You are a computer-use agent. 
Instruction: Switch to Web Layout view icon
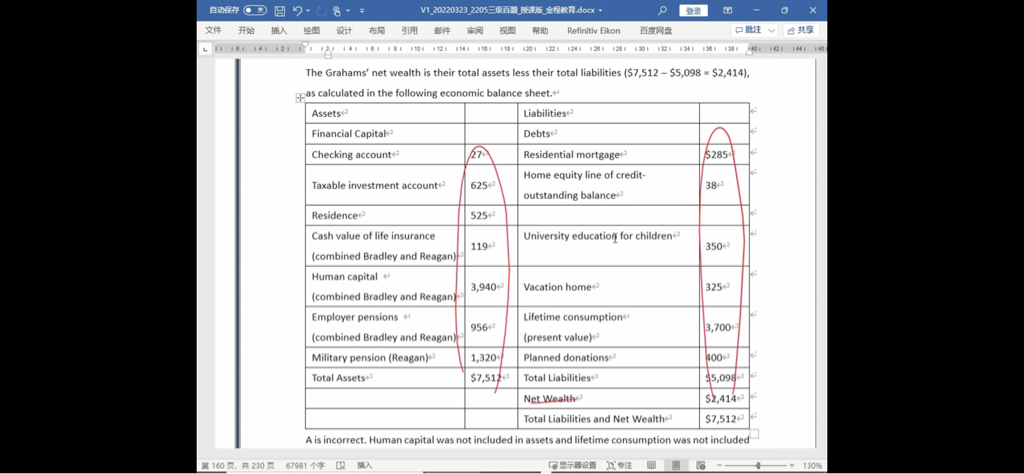pos(701,466)
